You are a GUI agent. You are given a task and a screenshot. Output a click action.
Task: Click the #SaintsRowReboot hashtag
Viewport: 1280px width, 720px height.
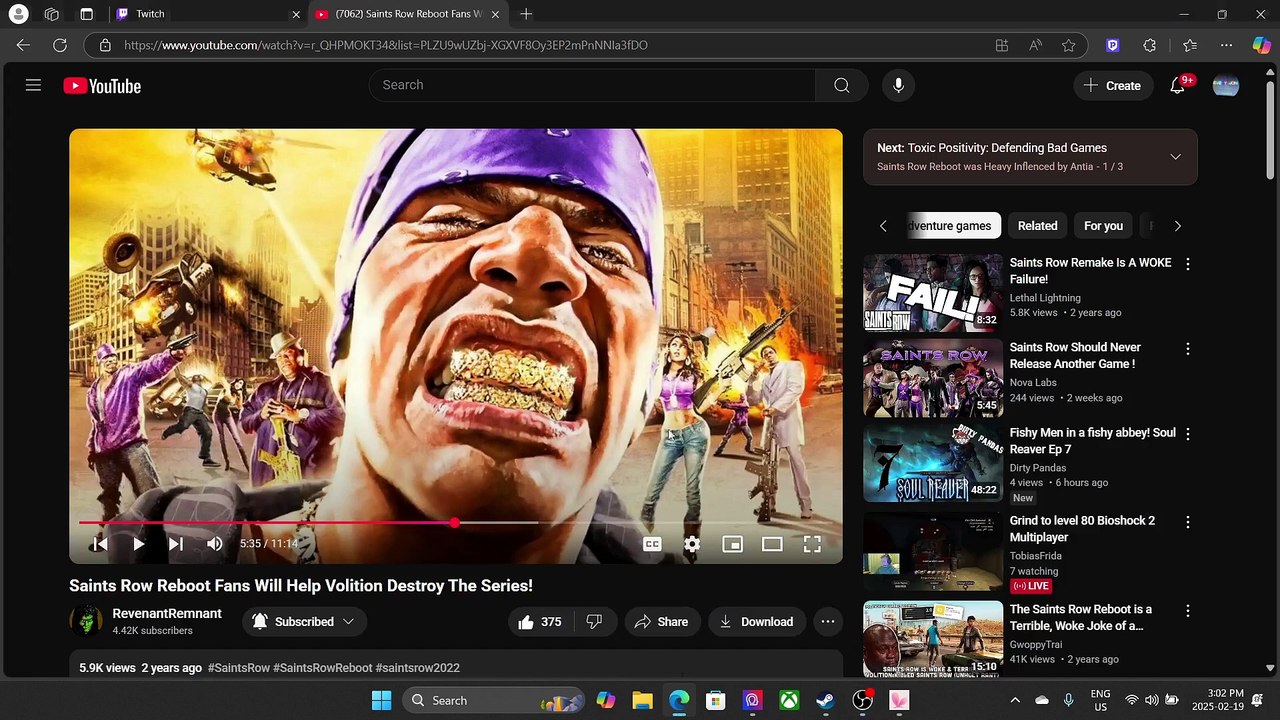tap(323, 668)
